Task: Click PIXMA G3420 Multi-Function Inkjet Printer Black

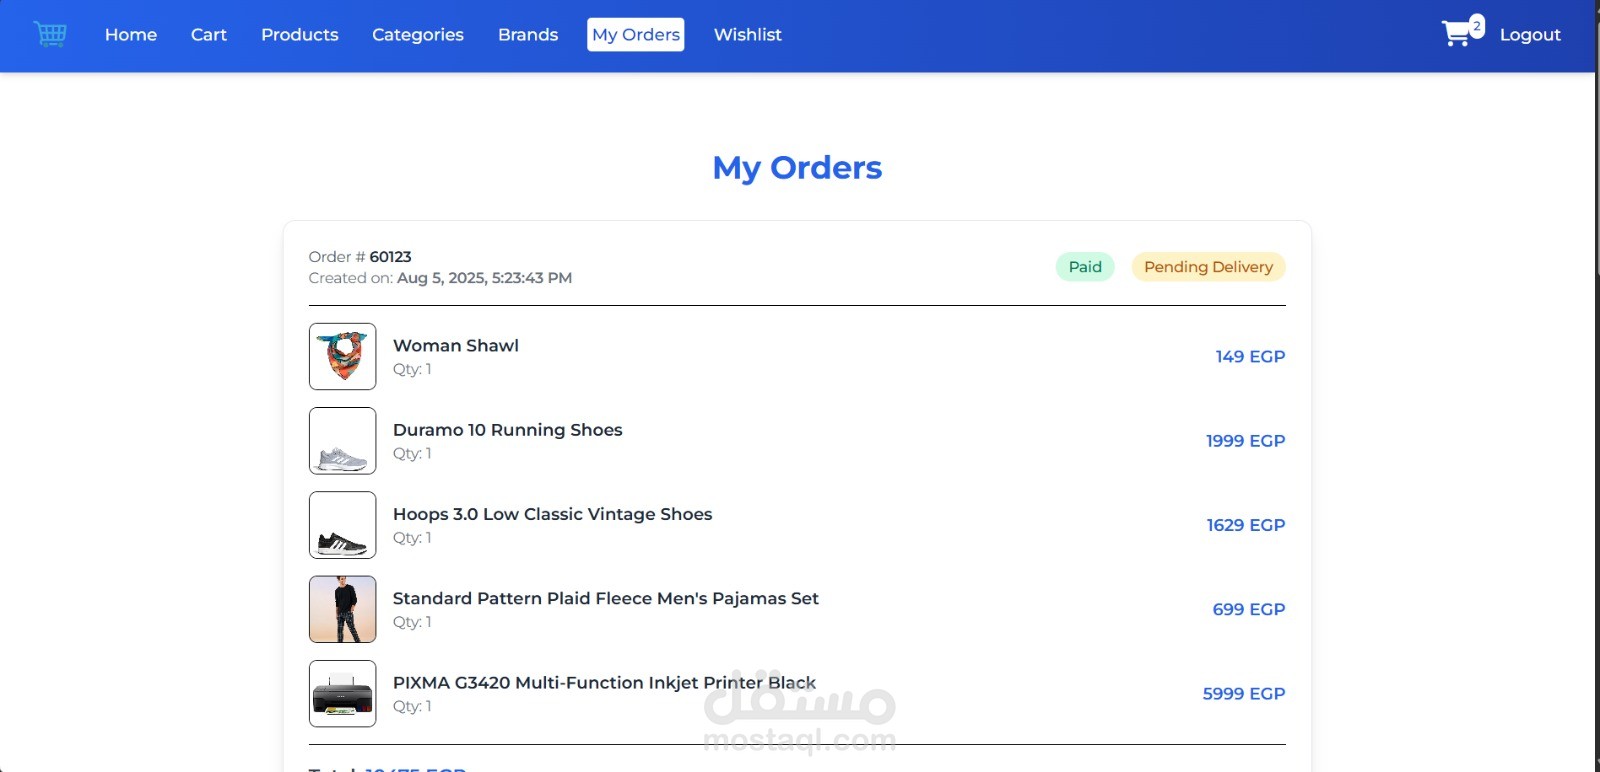Action: [604, 683]
